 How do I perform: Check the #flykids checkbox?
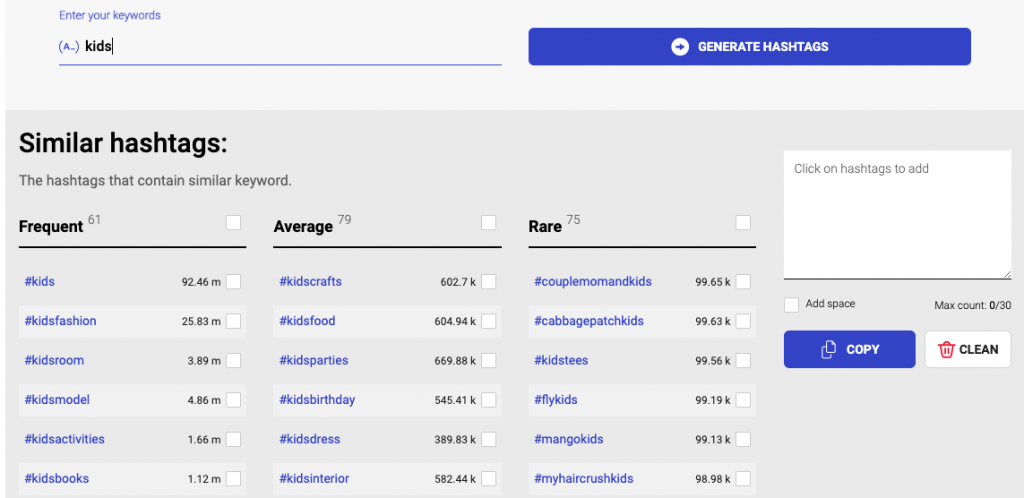pyautogui.click(x=743, y=399)
